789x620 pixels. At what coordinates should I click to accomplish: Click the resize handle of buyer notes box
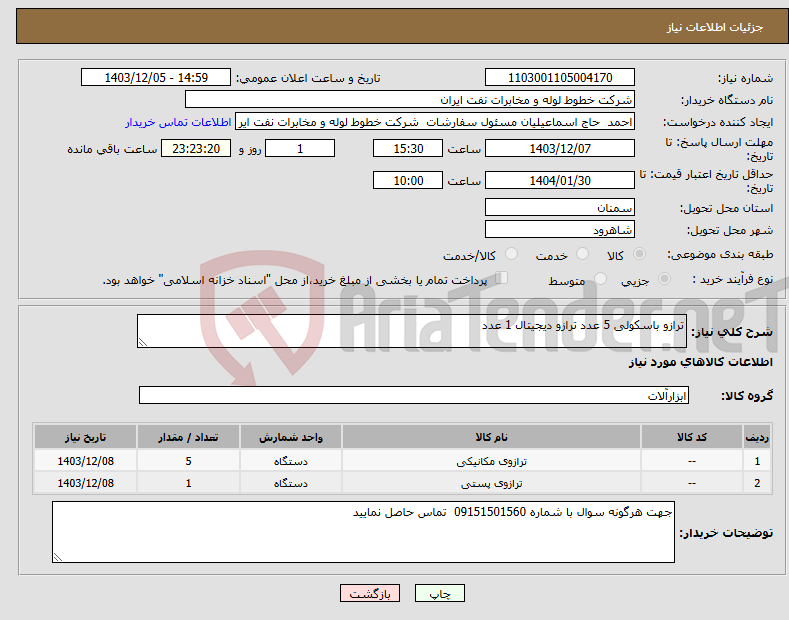[58, 557]
